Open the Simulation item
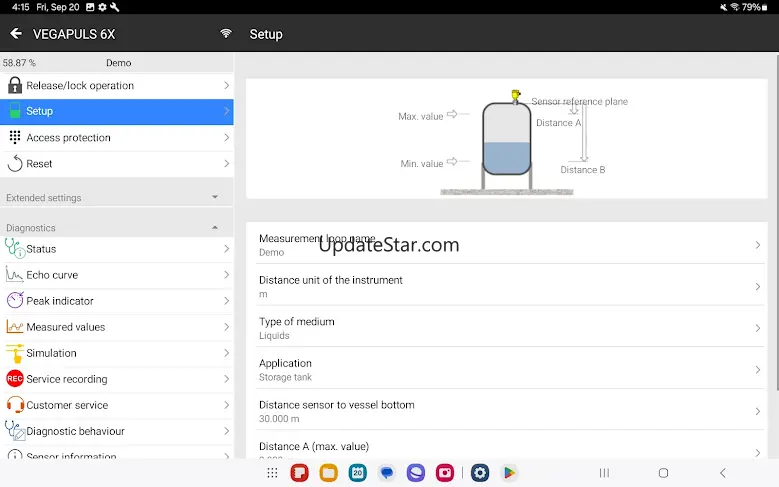Screen dimensions: 779x487 [x=117, y=353]
